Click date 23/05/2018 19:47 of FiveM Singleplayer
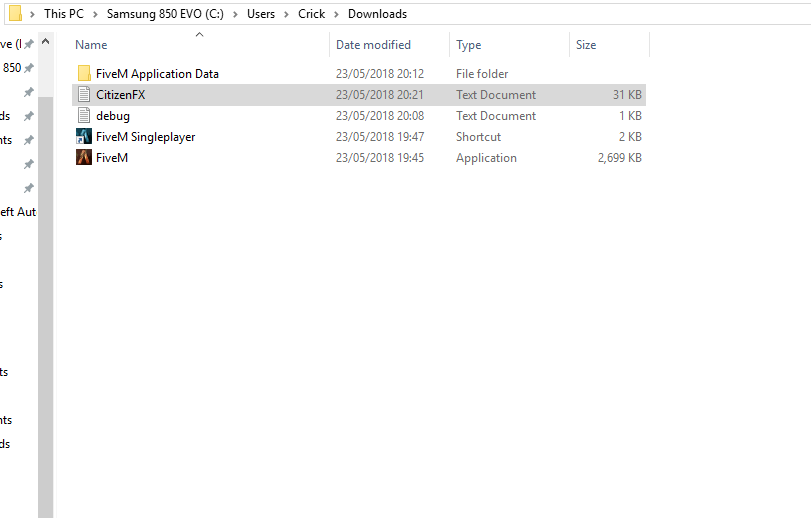 point(380,137)
